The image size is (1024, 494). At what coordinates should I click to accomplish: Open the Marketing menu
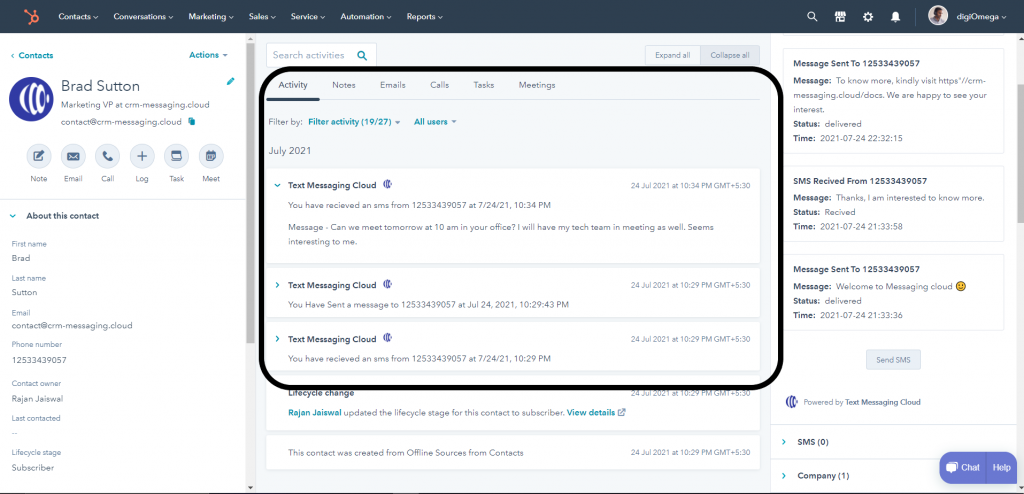[211, 17]
